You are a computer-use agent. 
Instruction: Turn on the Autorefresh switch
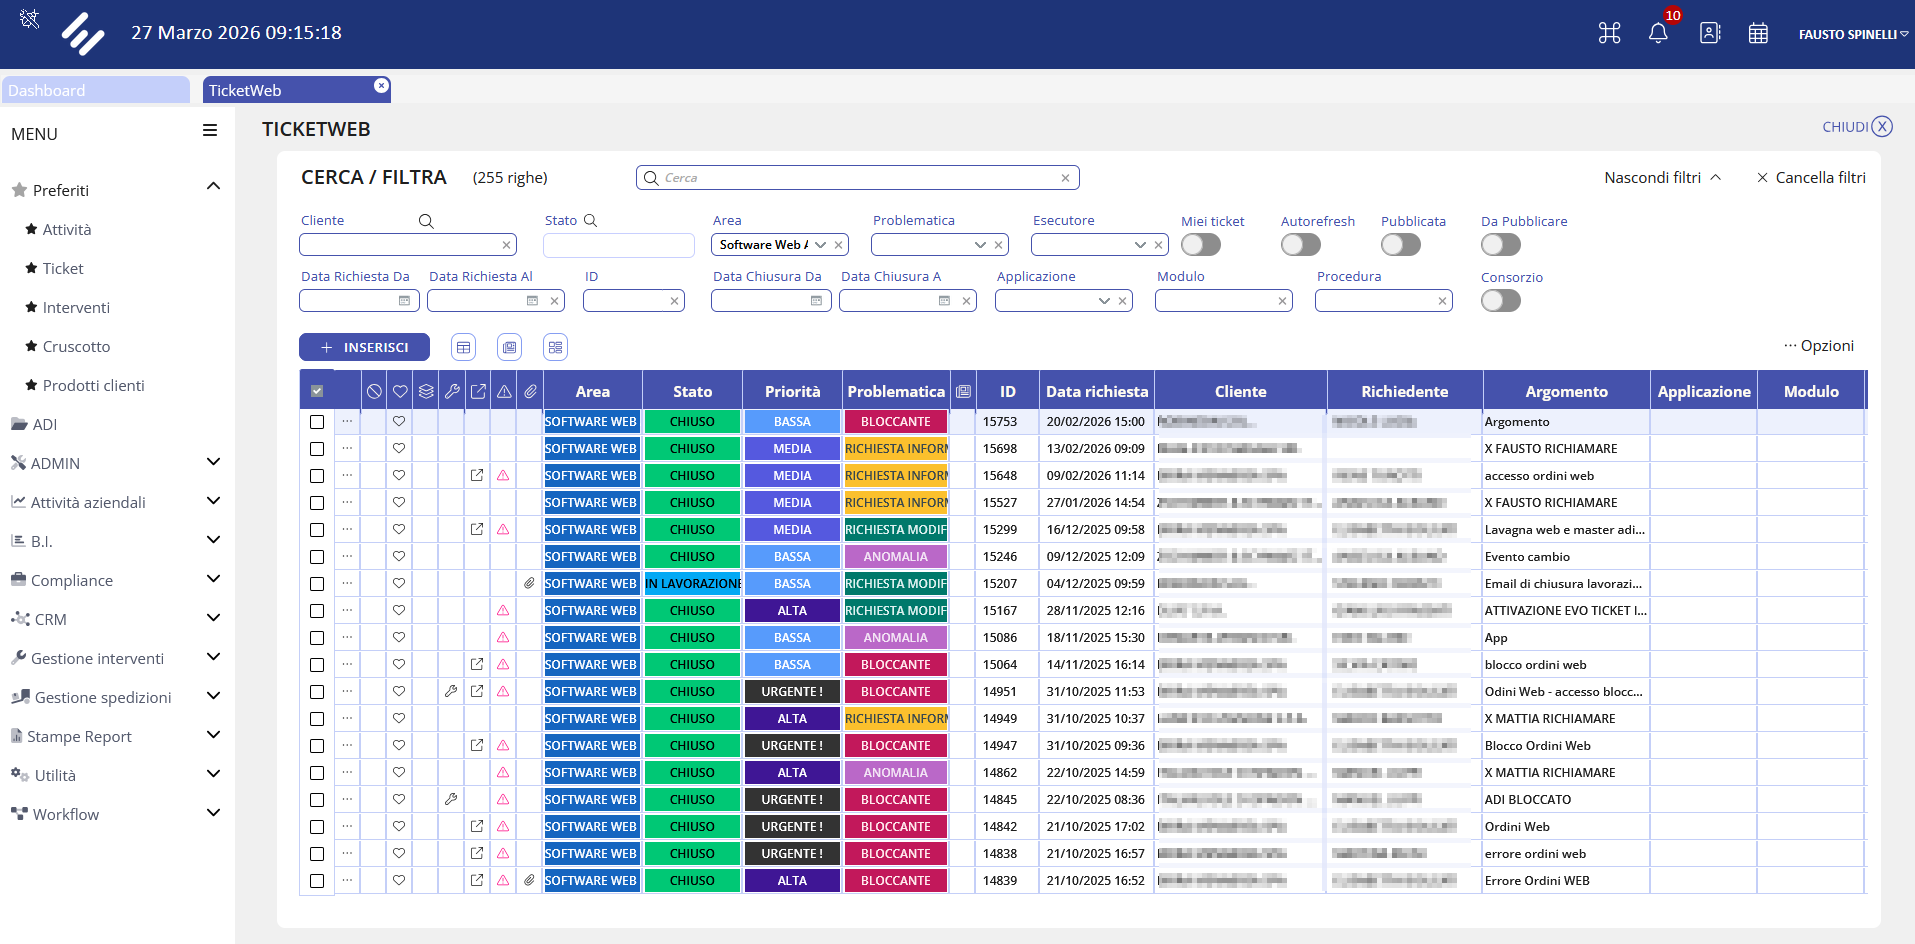click(1300, 245)
